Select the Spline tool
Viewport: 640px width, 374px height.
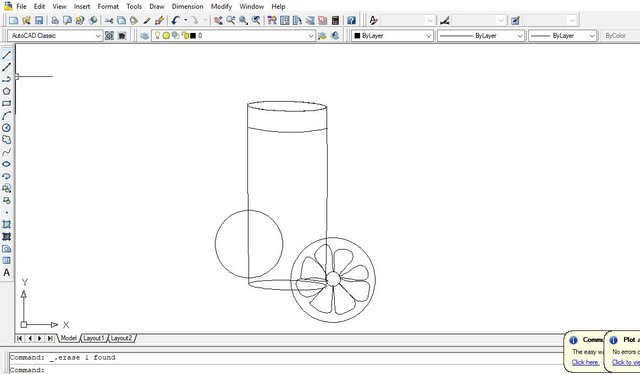pyautogui.click(x=7, y=152)
